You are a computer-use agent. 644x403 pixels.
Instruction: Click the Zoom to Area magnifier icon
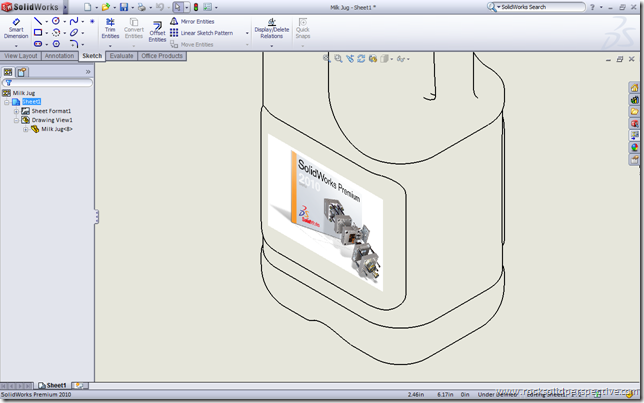(x=338, y=59)
